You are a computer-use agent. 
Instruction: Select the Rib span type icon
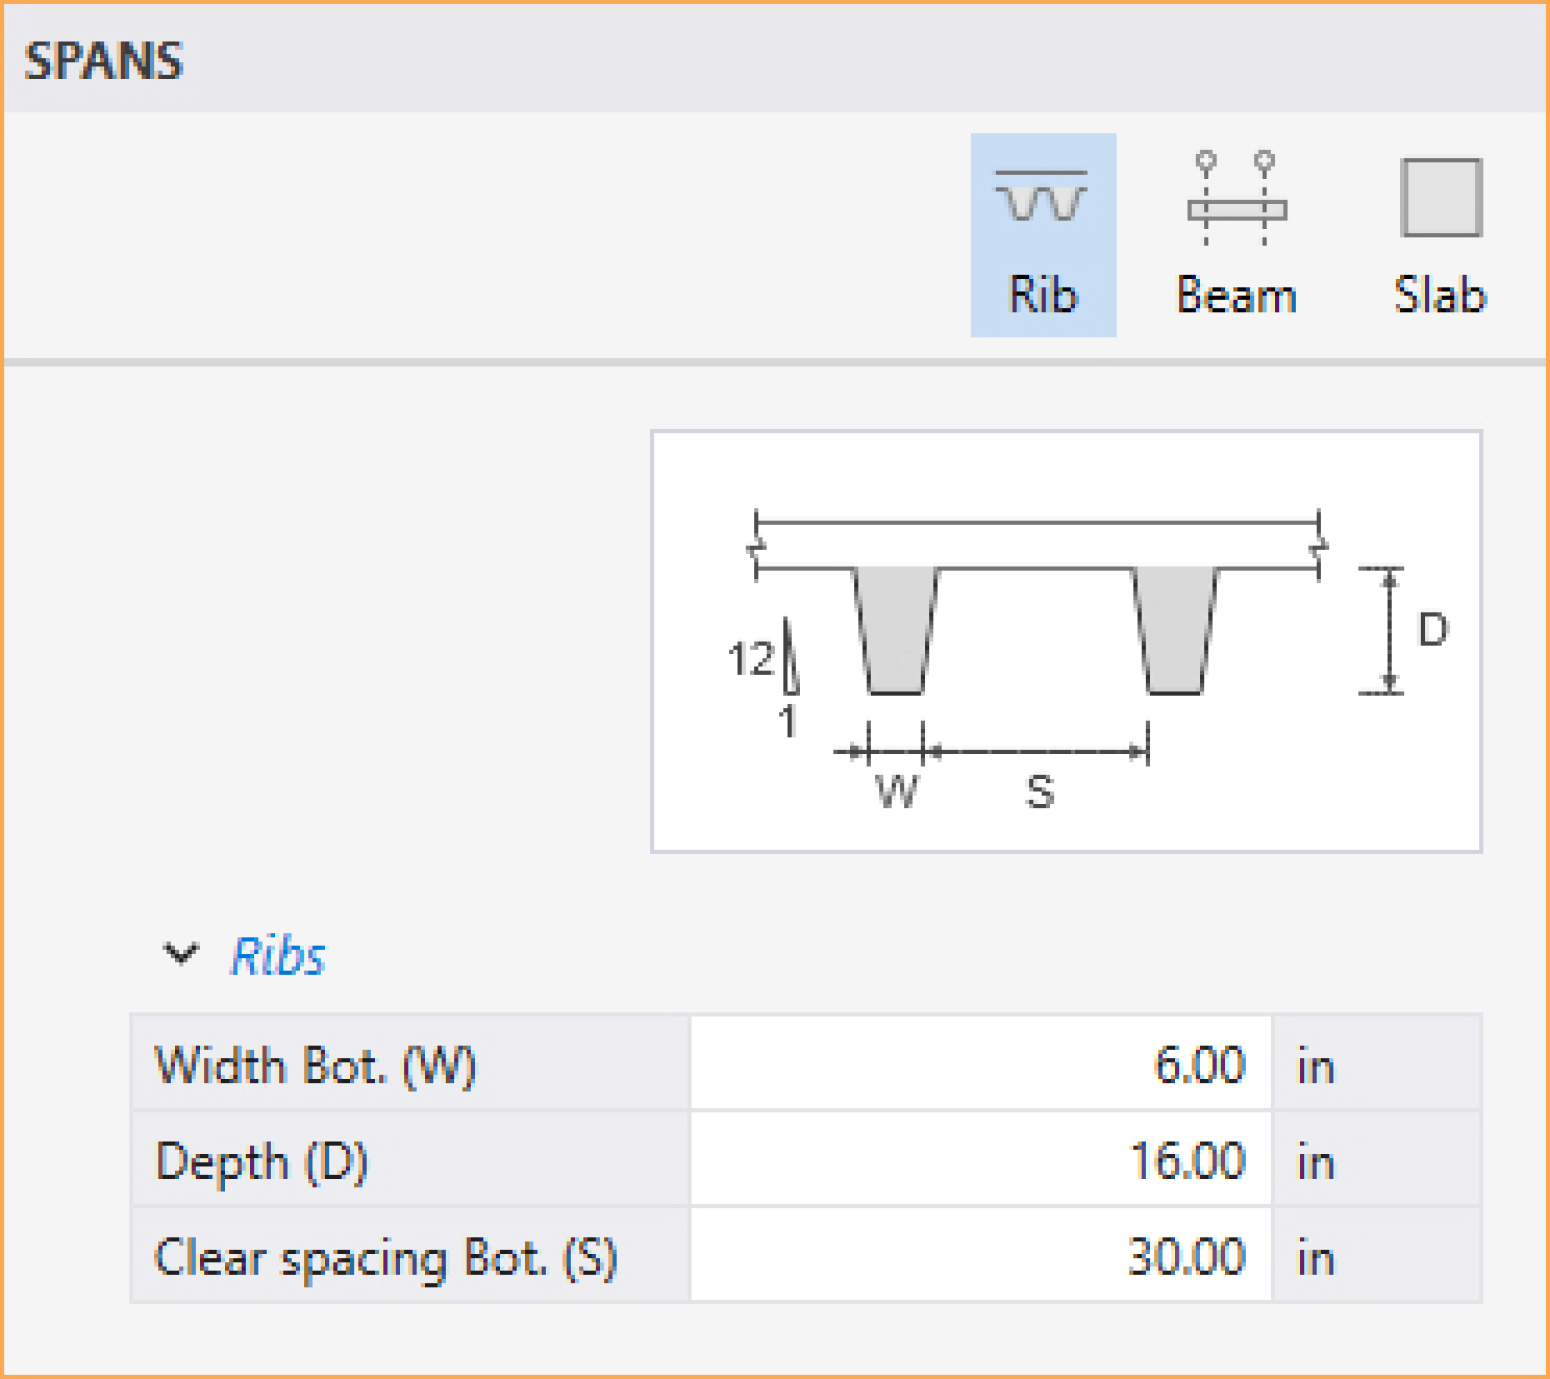(x=1041, y=196)
